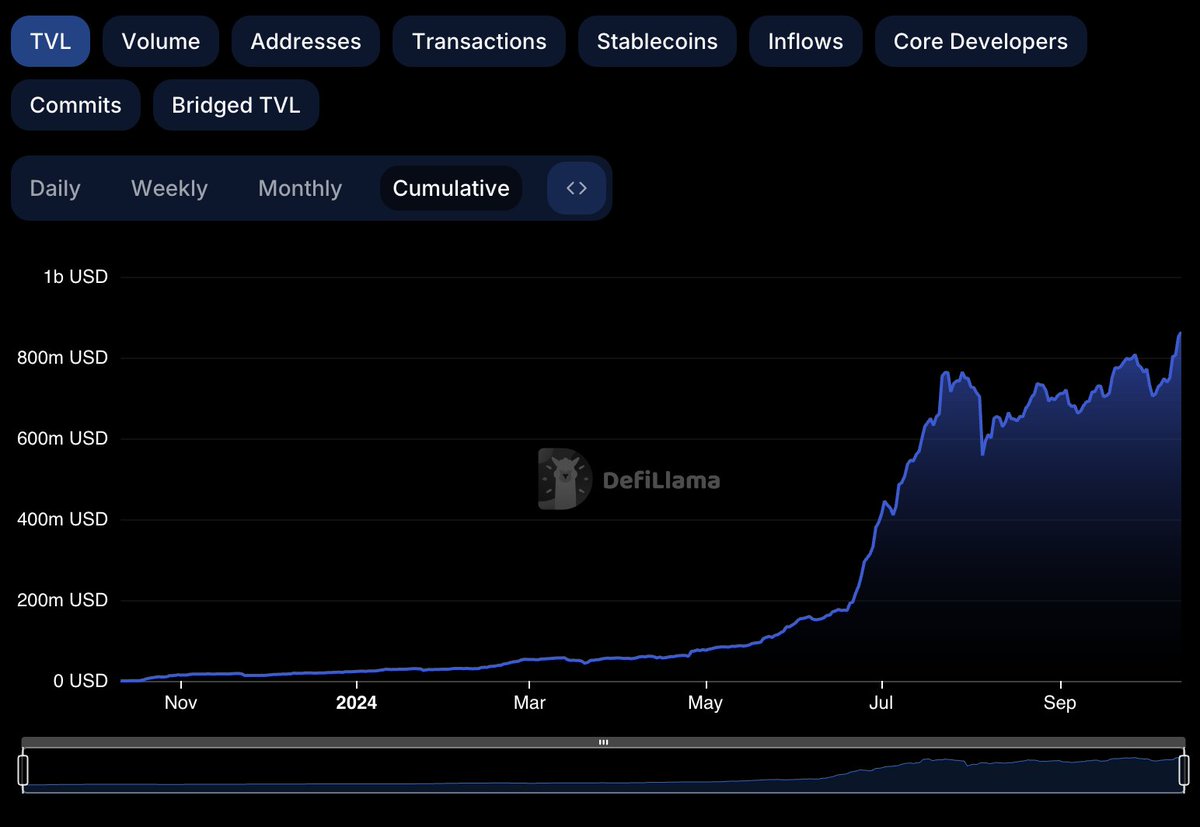View the Transactions tab

click(478, 41)
